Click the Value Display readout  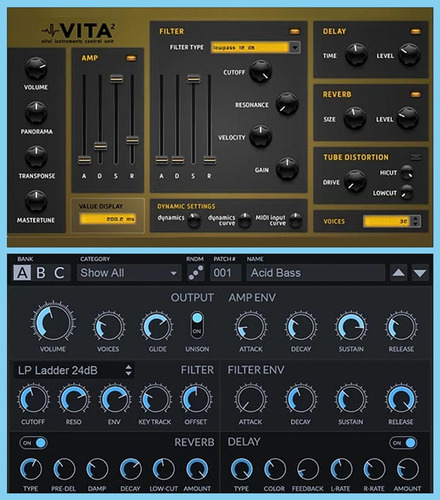pos(108,219)
